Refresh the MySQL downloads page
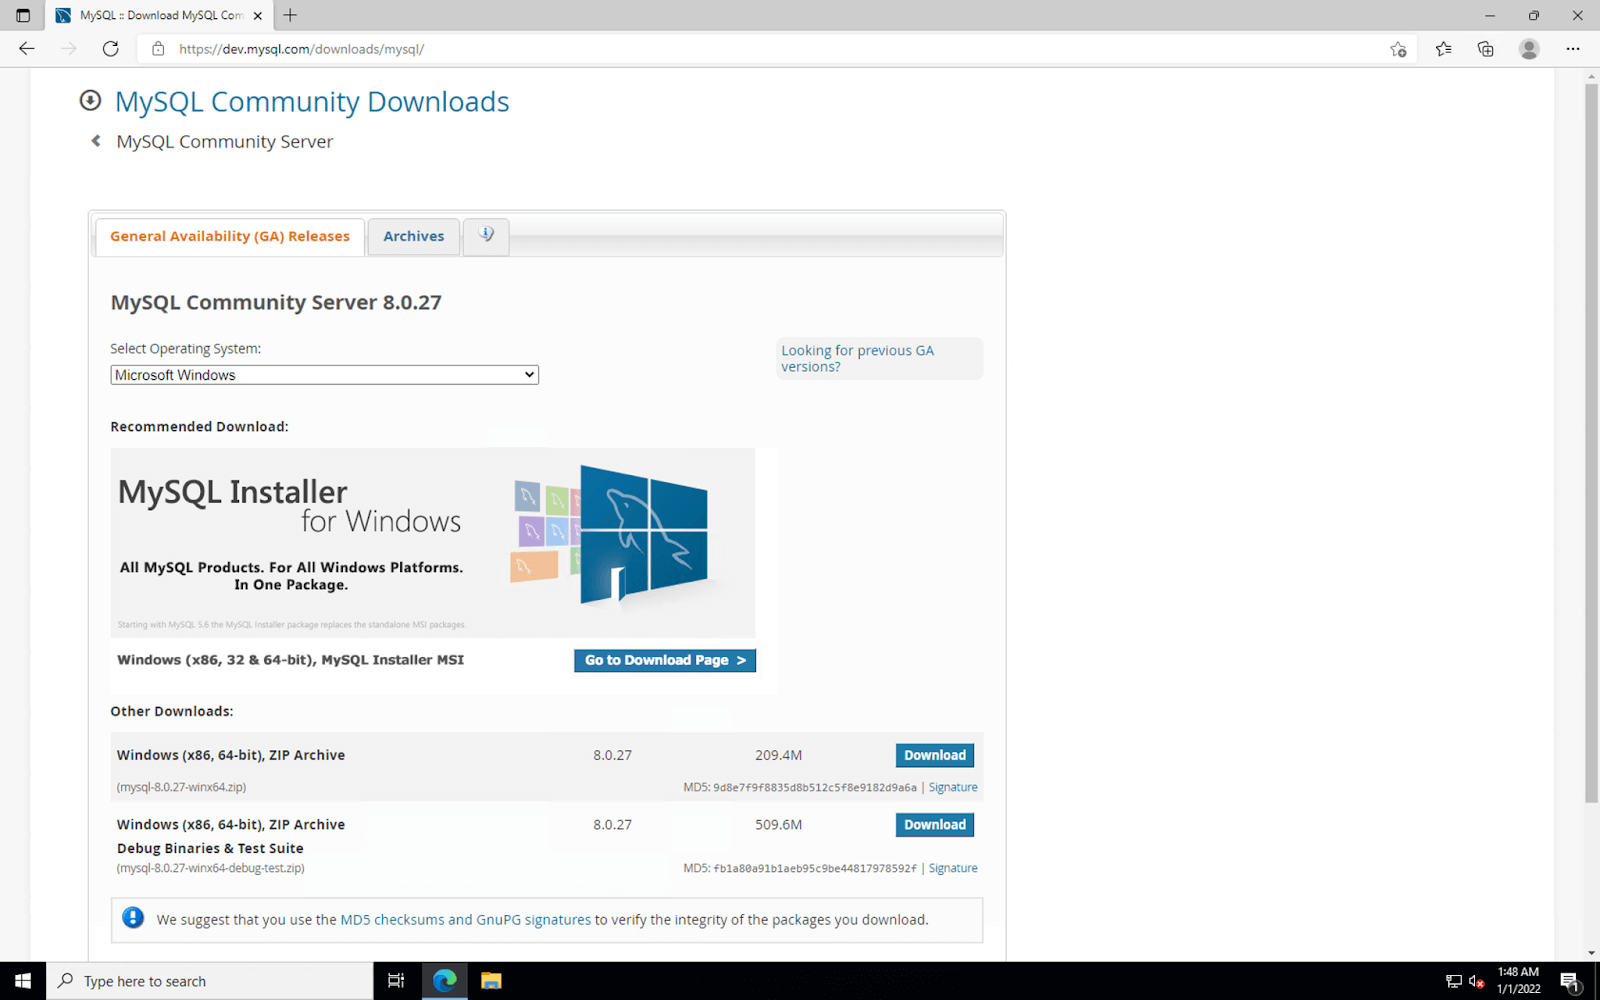Viewport: 1600px width, 1000px height. 111,48
